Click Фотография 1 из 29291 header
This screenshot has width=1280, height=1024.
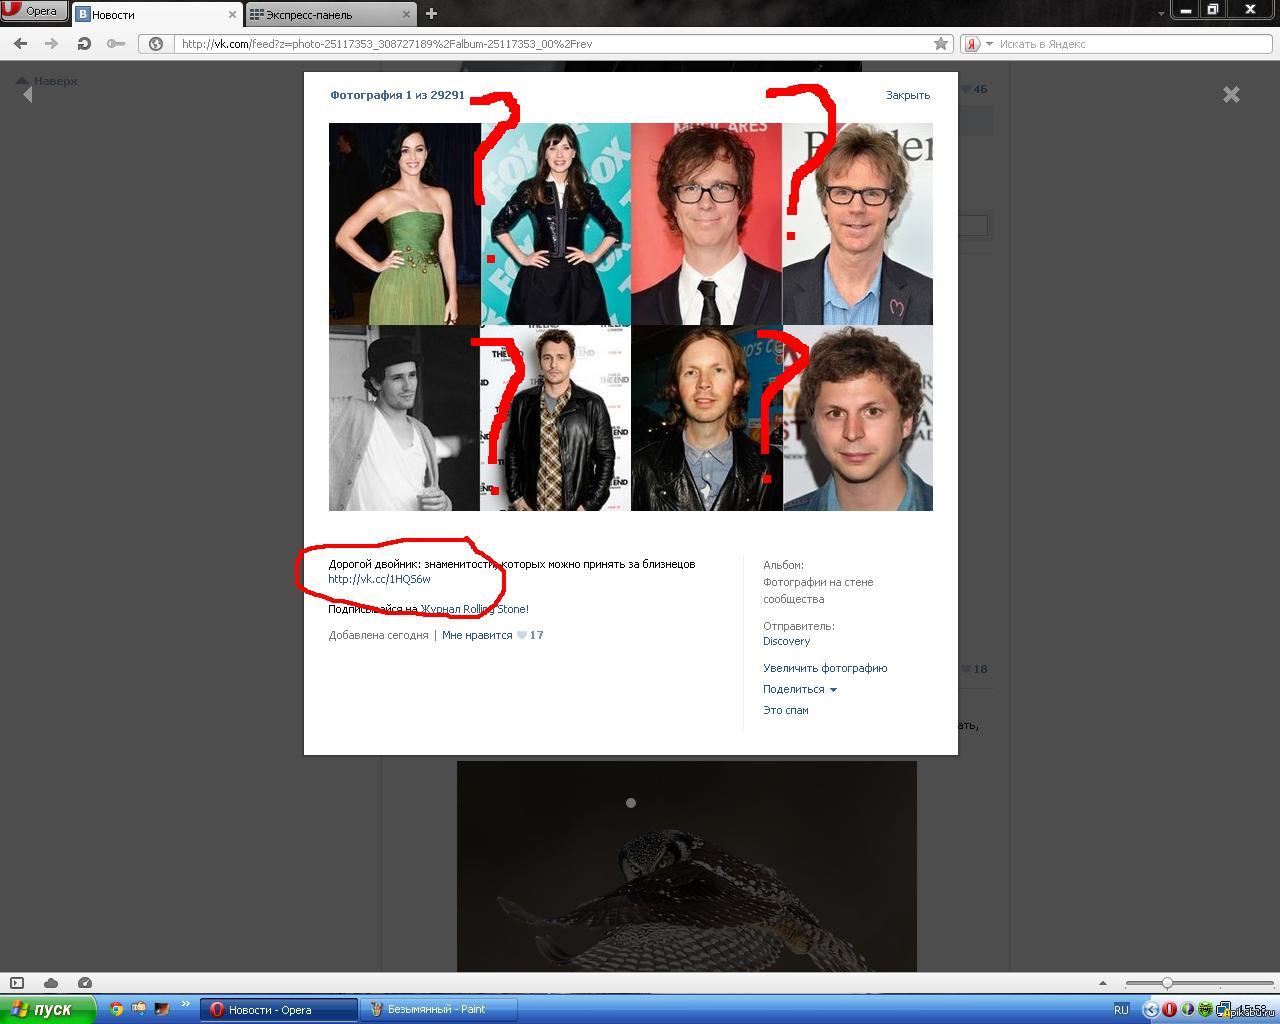pos(397,95)
